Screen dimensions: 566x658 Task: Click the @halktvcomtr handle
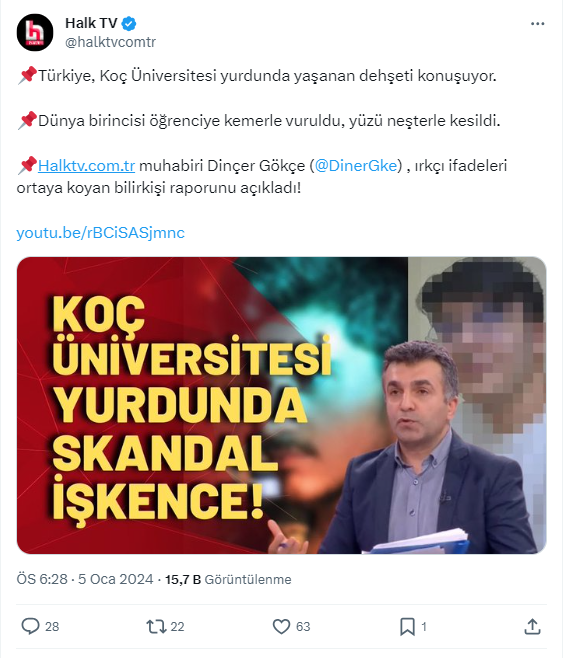(x=110, y=42)
